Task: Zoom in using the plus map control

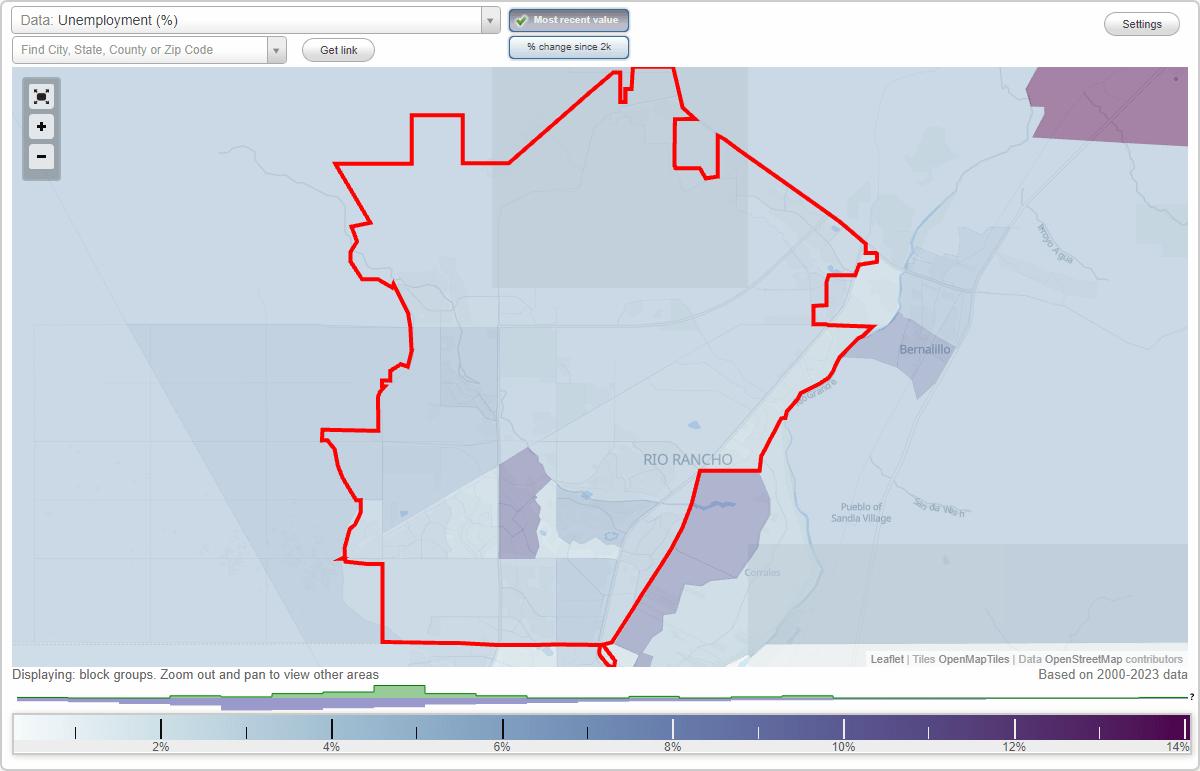Action: pos(41,127)
